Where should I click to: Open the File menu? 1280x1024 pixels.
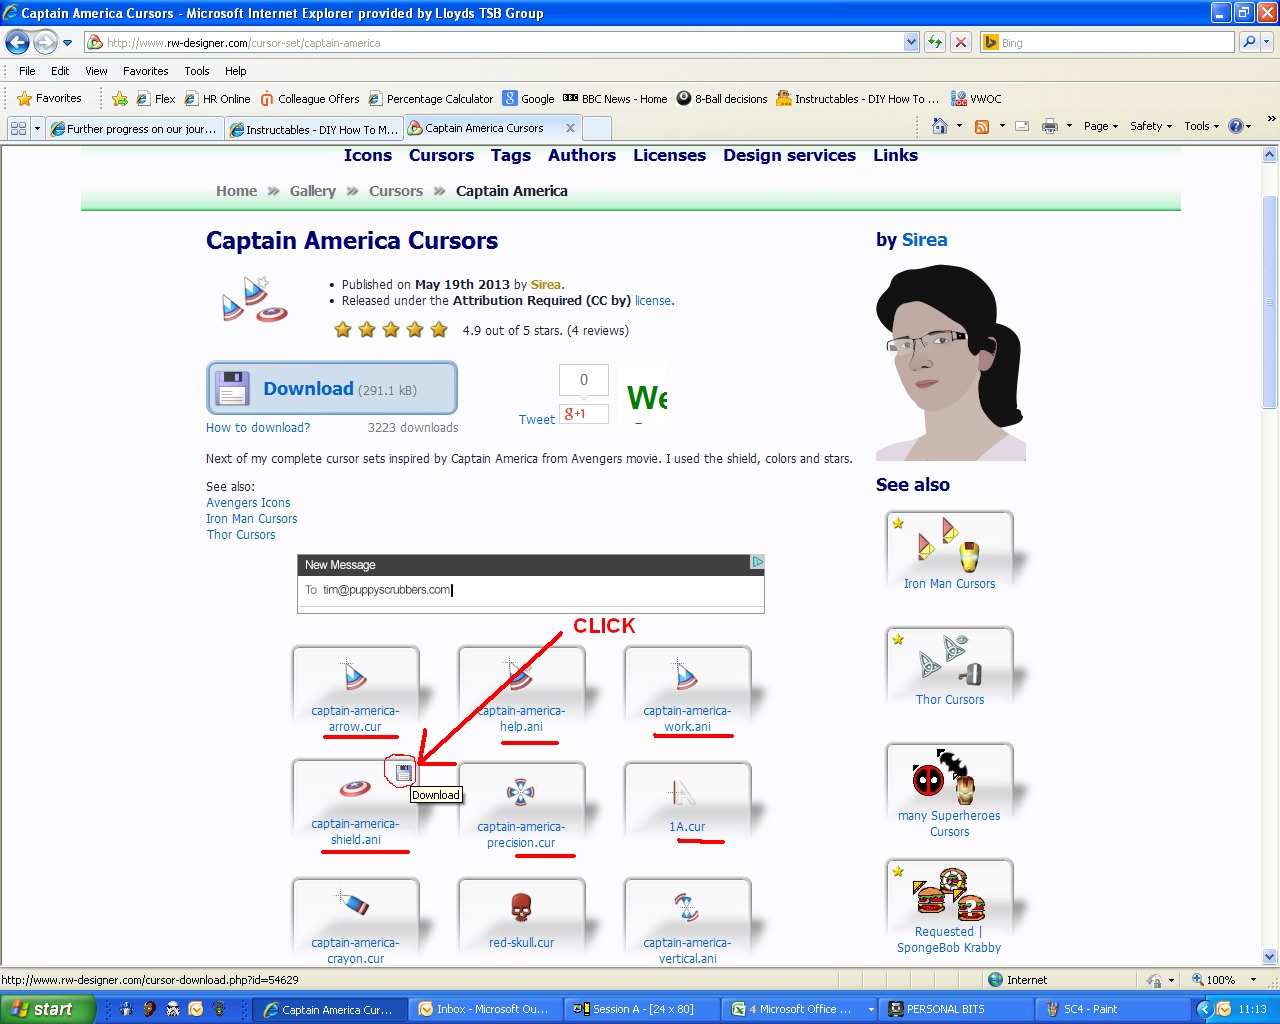click(x=27, y=71)
